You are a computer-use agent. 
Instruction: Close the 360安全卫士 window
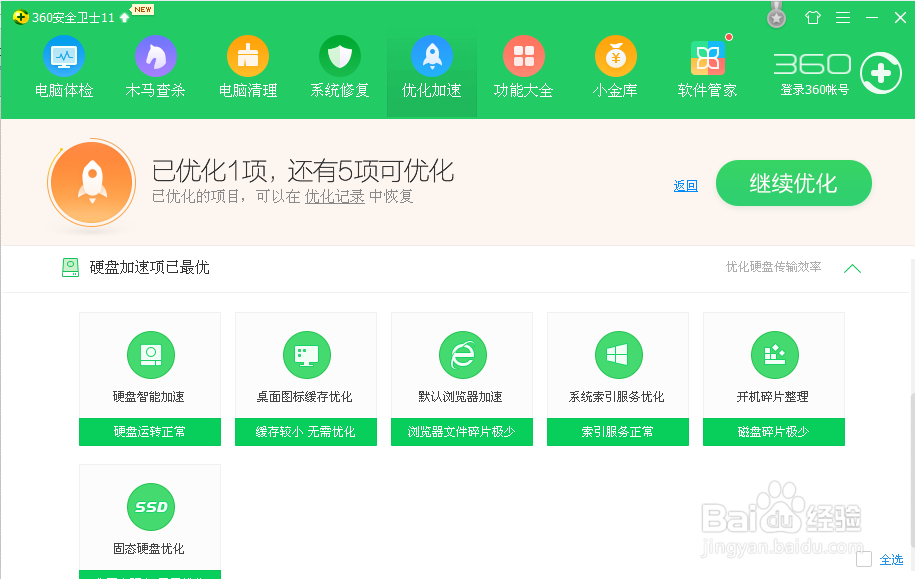tap(900, 18)
